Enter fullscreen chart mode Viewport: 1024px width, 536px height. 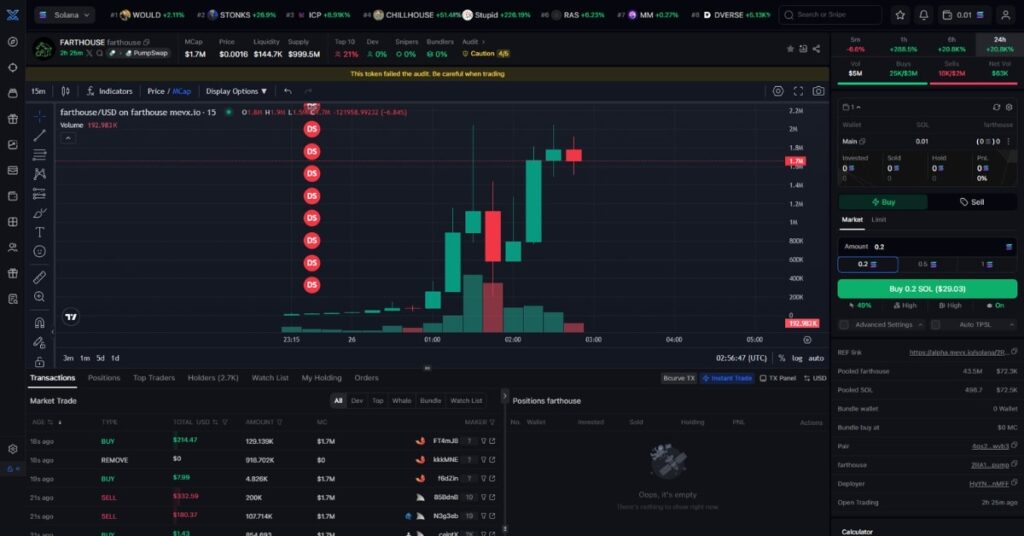pyautogui.click(x=798, y=91)
